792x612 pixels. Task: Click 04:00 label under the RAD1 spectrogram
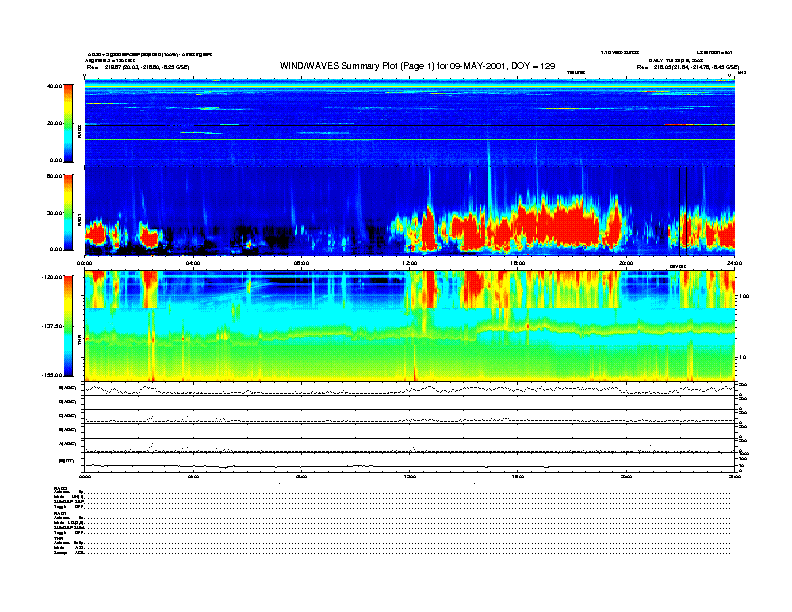[x=193, y=263]
